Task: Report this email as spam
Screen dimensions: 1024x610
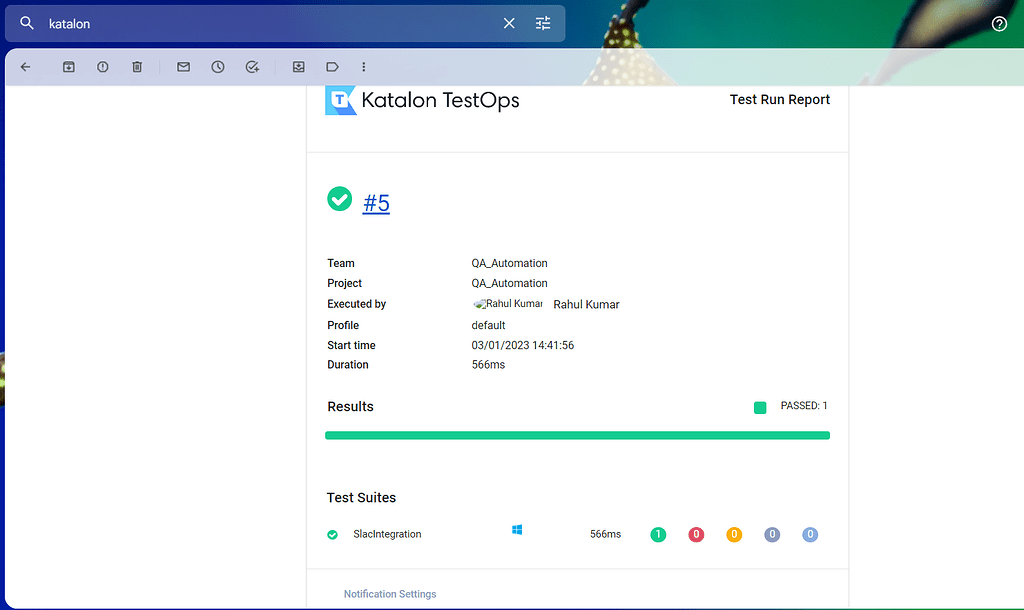Action: 103,67
